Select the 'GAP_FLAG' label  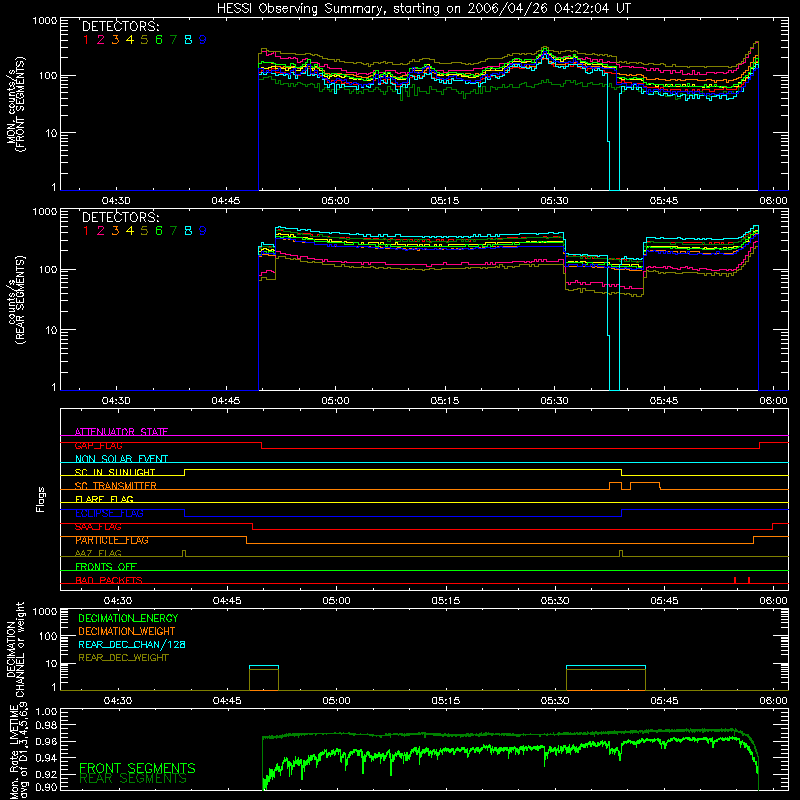(98, 445)
